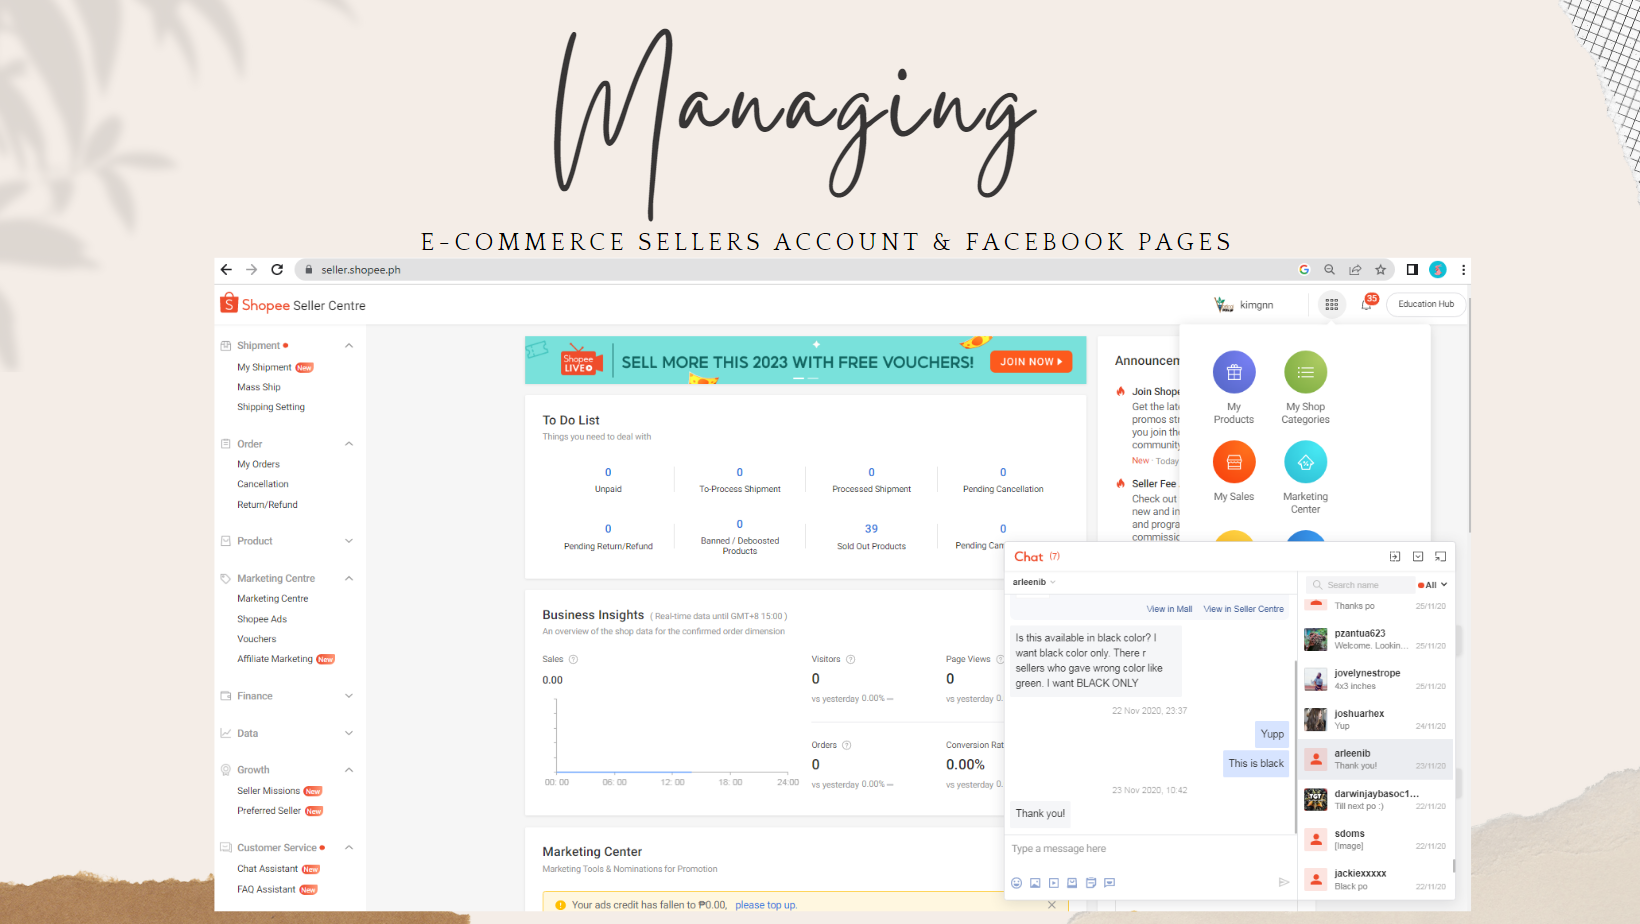Expand the Data sidebar section
1640x924 pixels.
click(349, 733)
